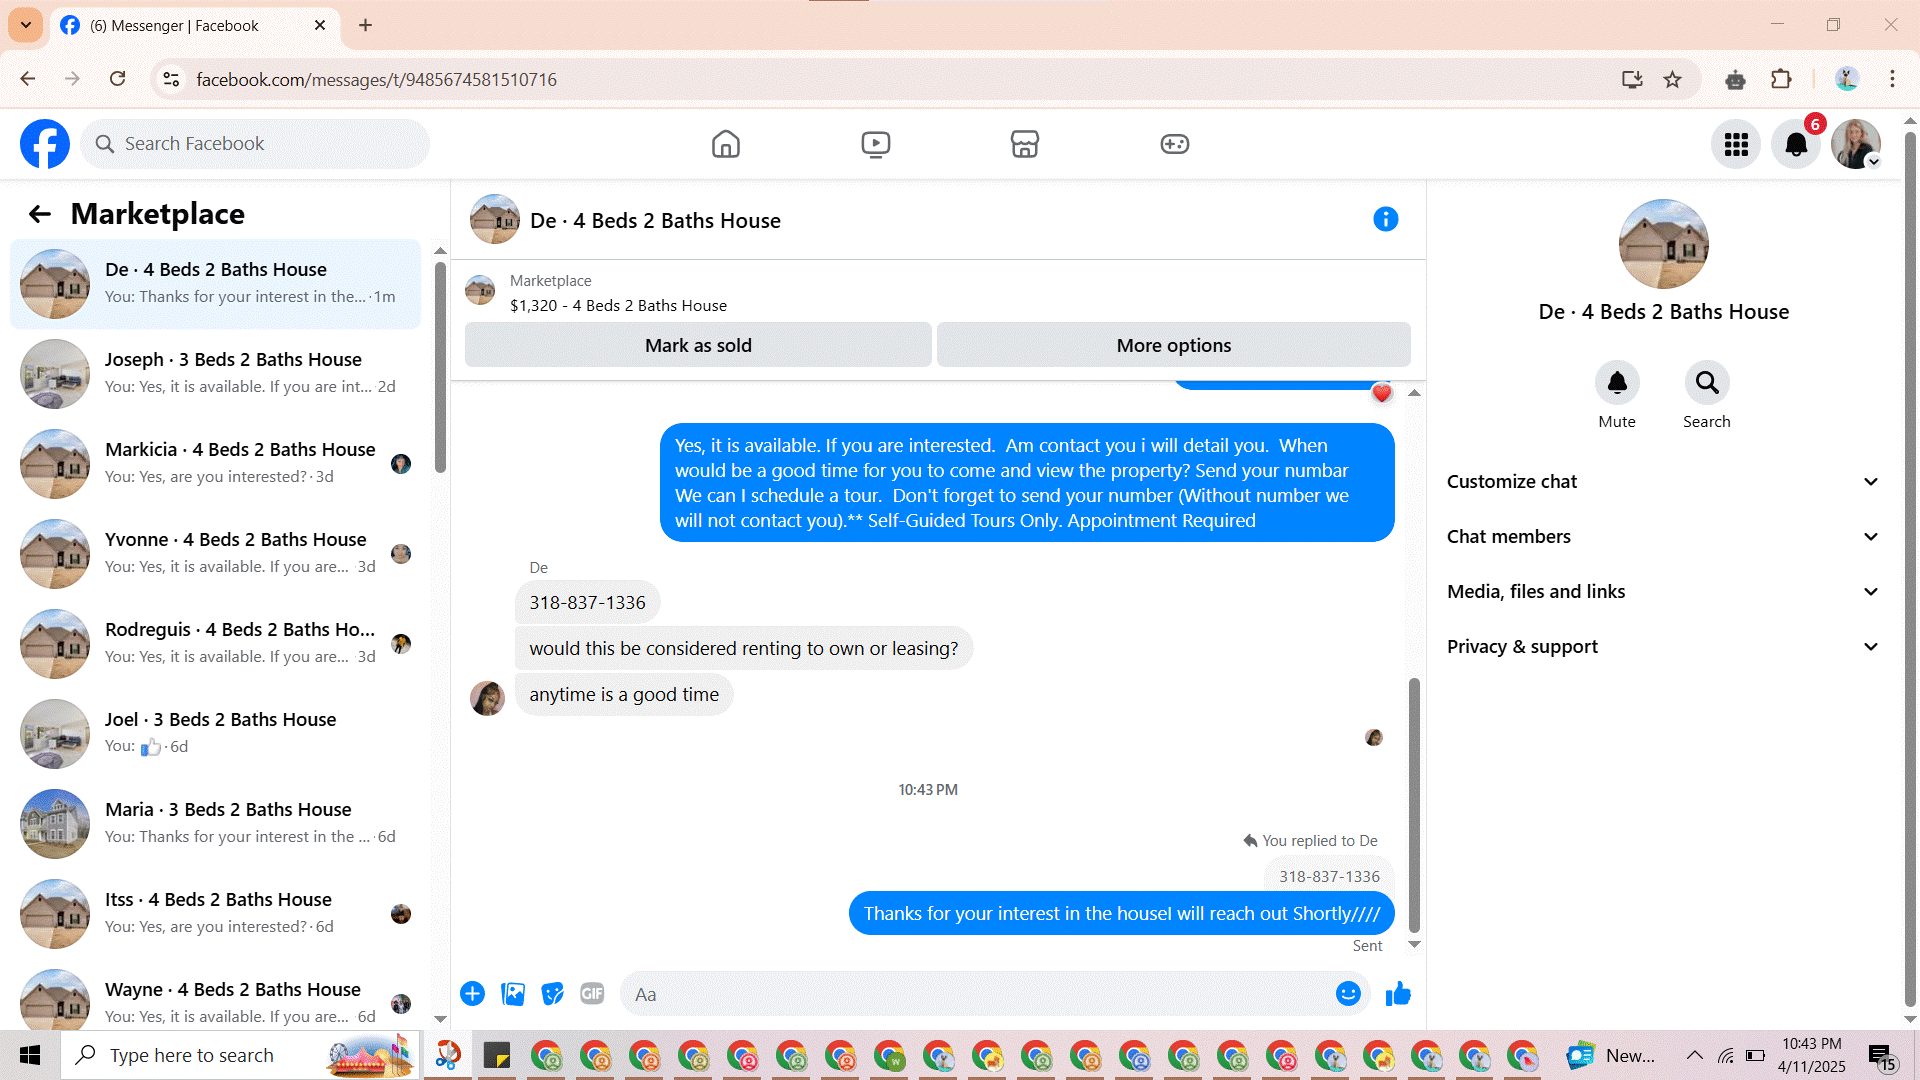The width and height of the screenshot is (1920, 1080).
Task: Attach a photo file in composer
Action: tap(513, 994)
